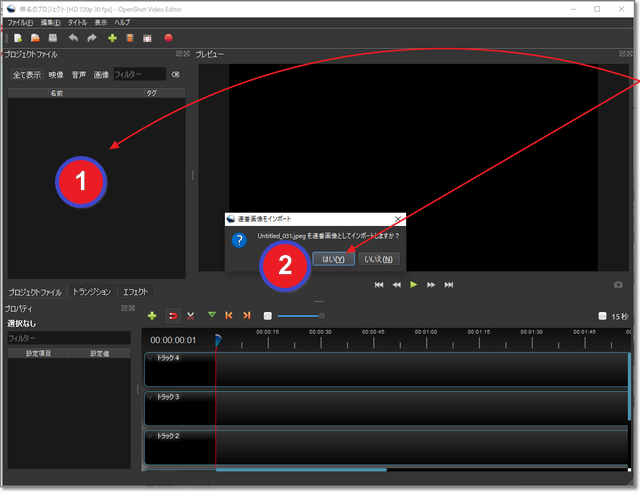Open the トラック 2 track dropdown arrow
Screen dimensions: 640x492
point(151,436)
